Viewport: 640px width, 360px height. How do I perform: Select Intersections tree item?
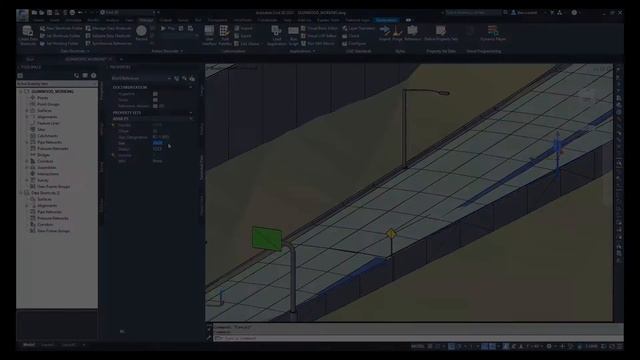[x=48, y=174]
